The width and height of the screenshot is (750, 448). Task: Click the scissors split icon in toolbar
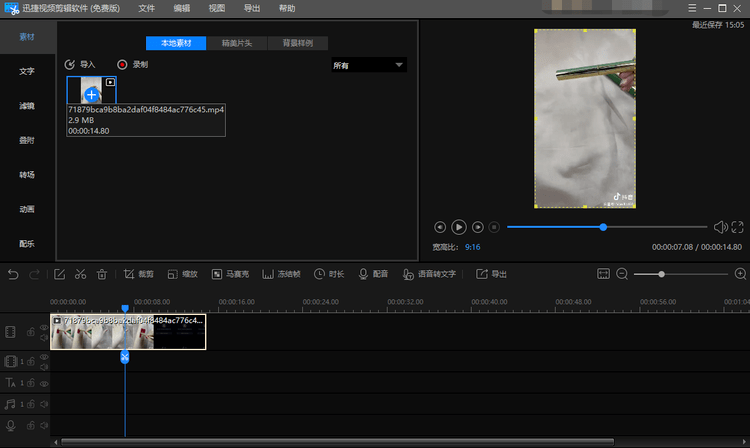[x=80, y=274]
